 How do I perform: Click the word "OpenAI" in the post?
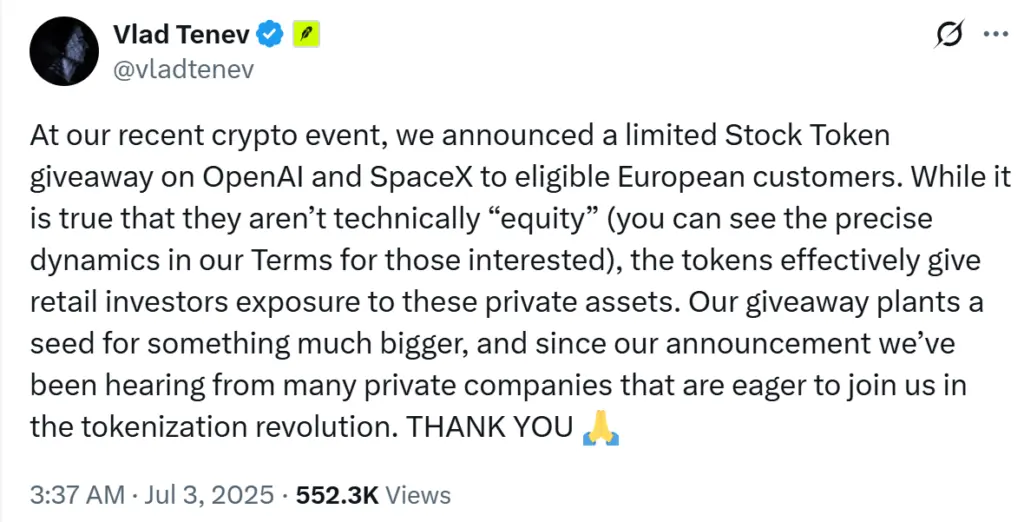click(x=250, y=176)
